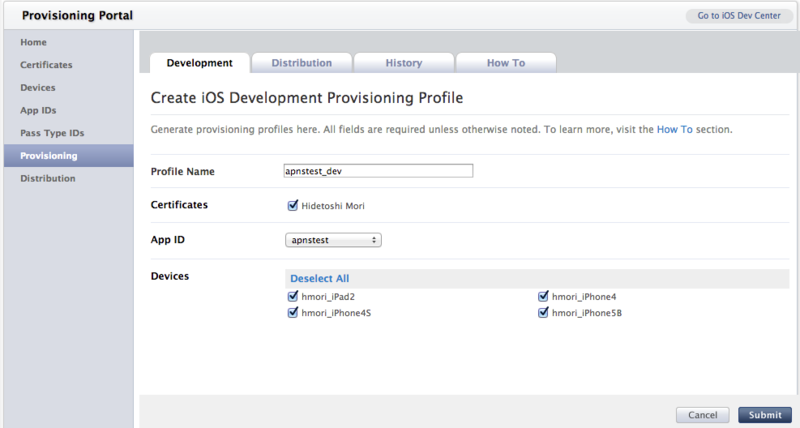Open the History tab
The image size is (800, 428).
click(x=404, y=63)
